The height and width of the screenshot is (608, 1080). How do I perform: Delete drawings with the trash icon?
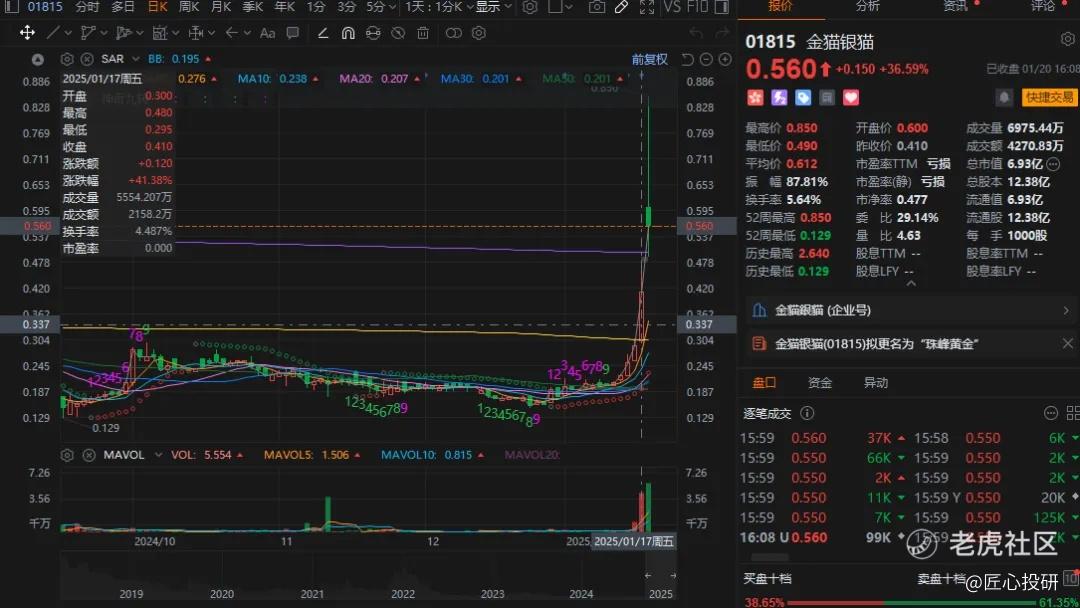tap(423, 32)
